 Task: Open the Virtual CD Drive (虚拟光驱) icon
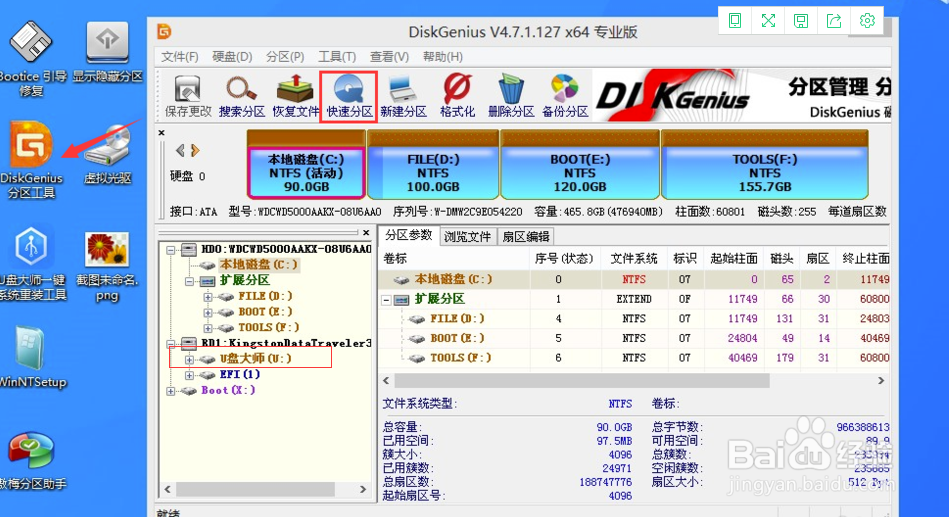pyautogui.click(x=108, y=154)
